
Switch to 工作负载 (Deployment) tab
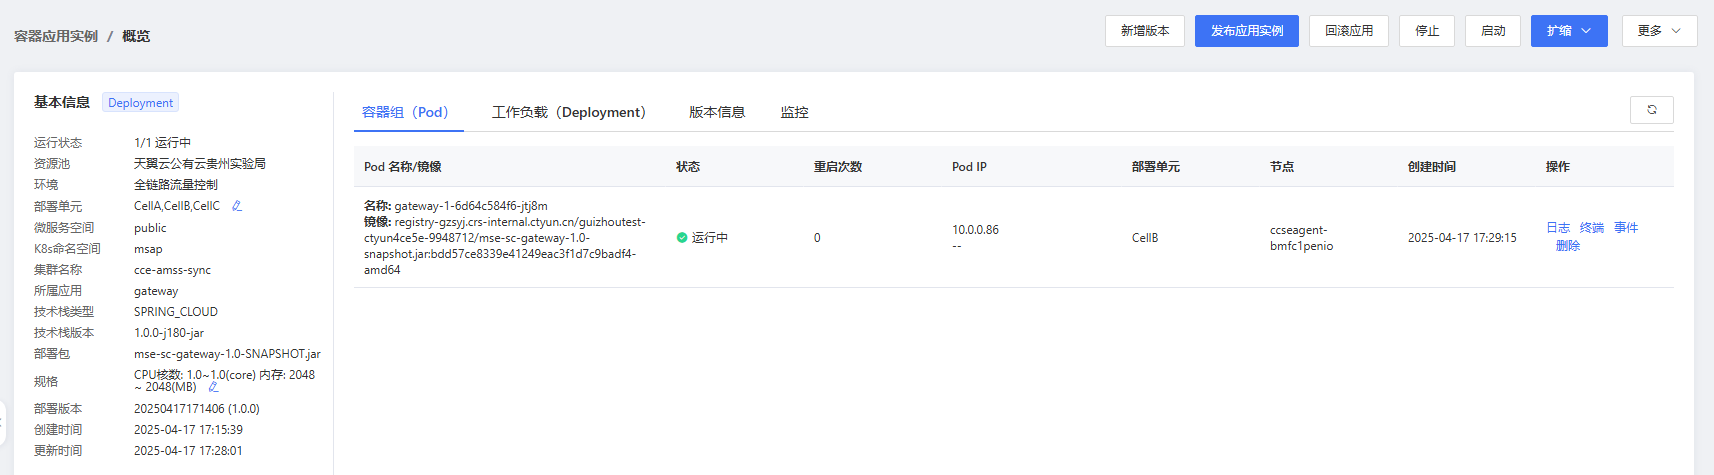tap(569, 112)
